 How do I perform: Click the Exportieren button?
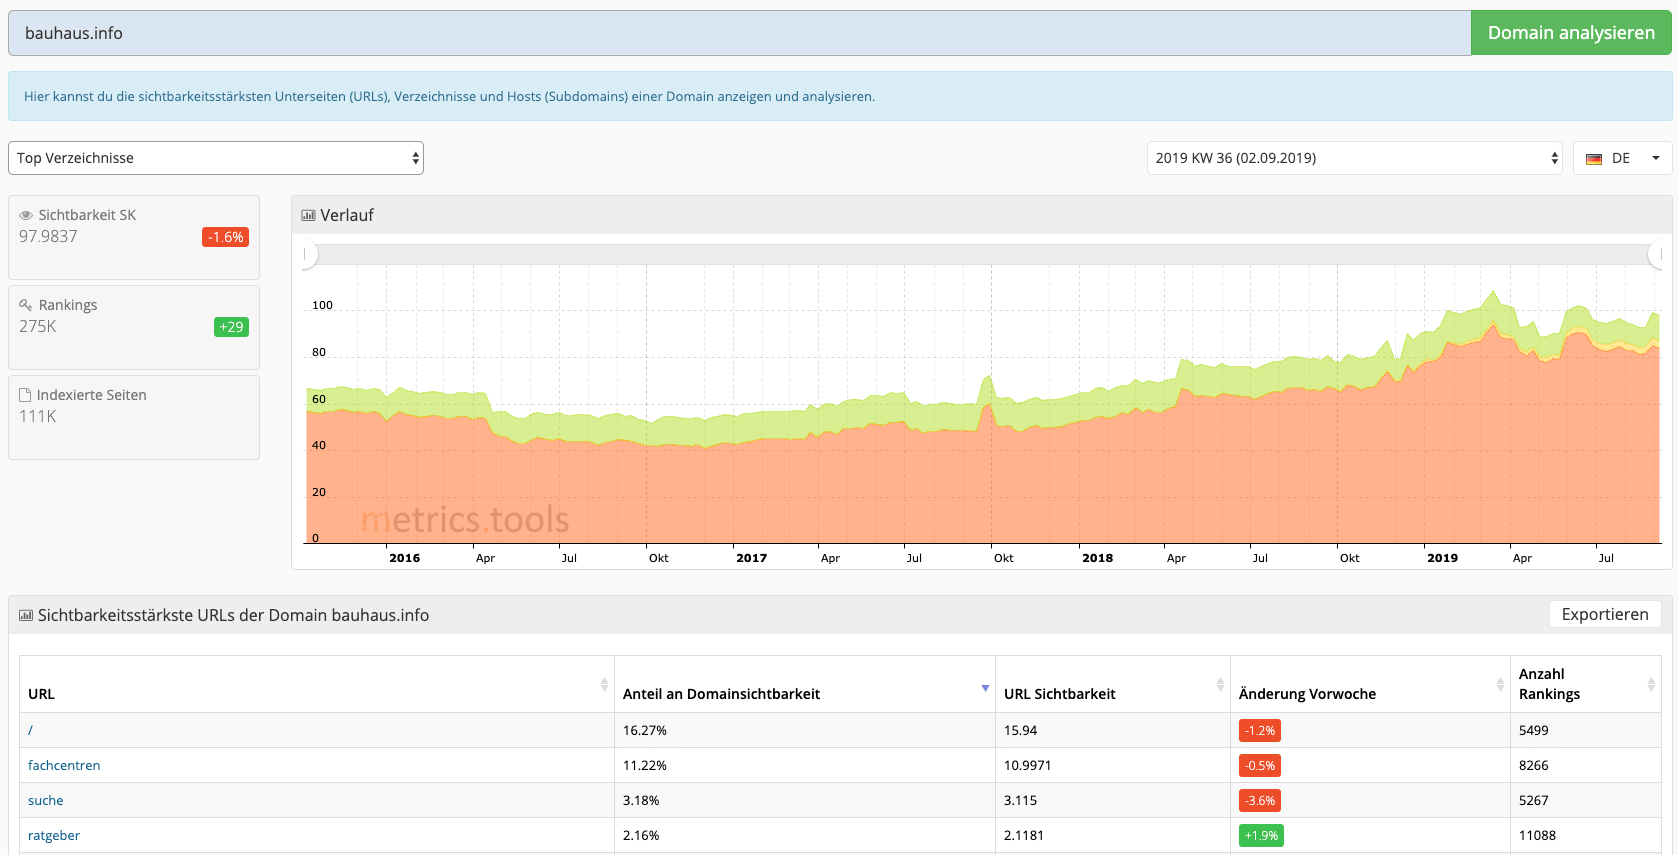pos(1605,614)
